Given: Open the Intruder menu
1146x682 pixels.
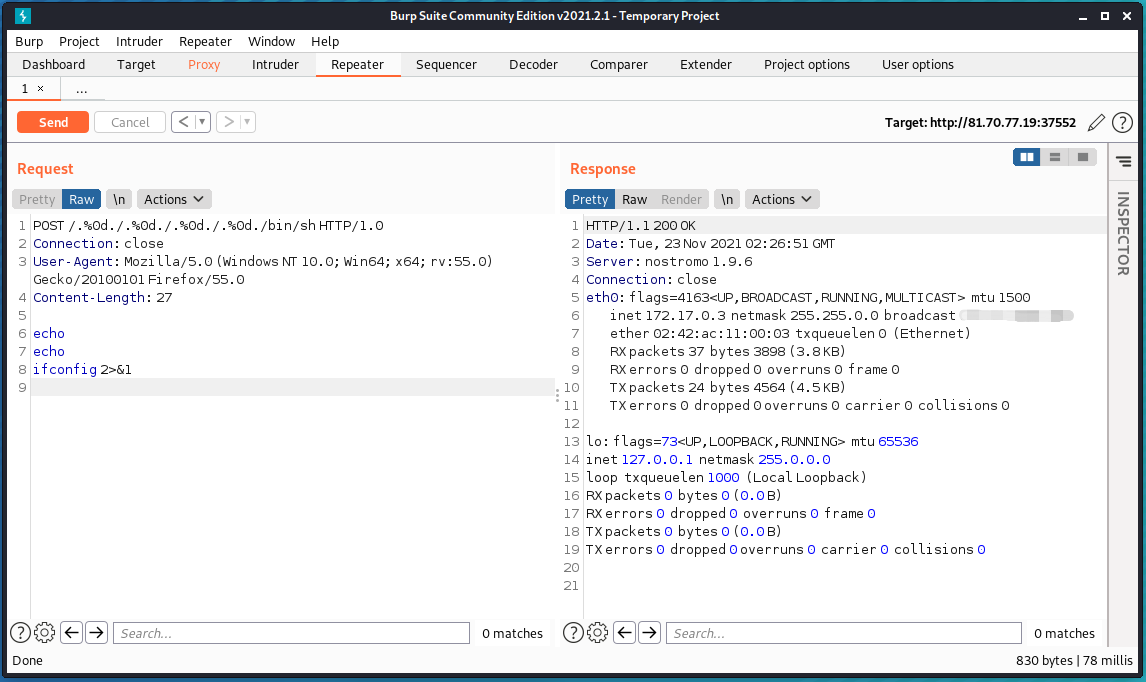Looking at the screenshot, I should coord(139,42).
